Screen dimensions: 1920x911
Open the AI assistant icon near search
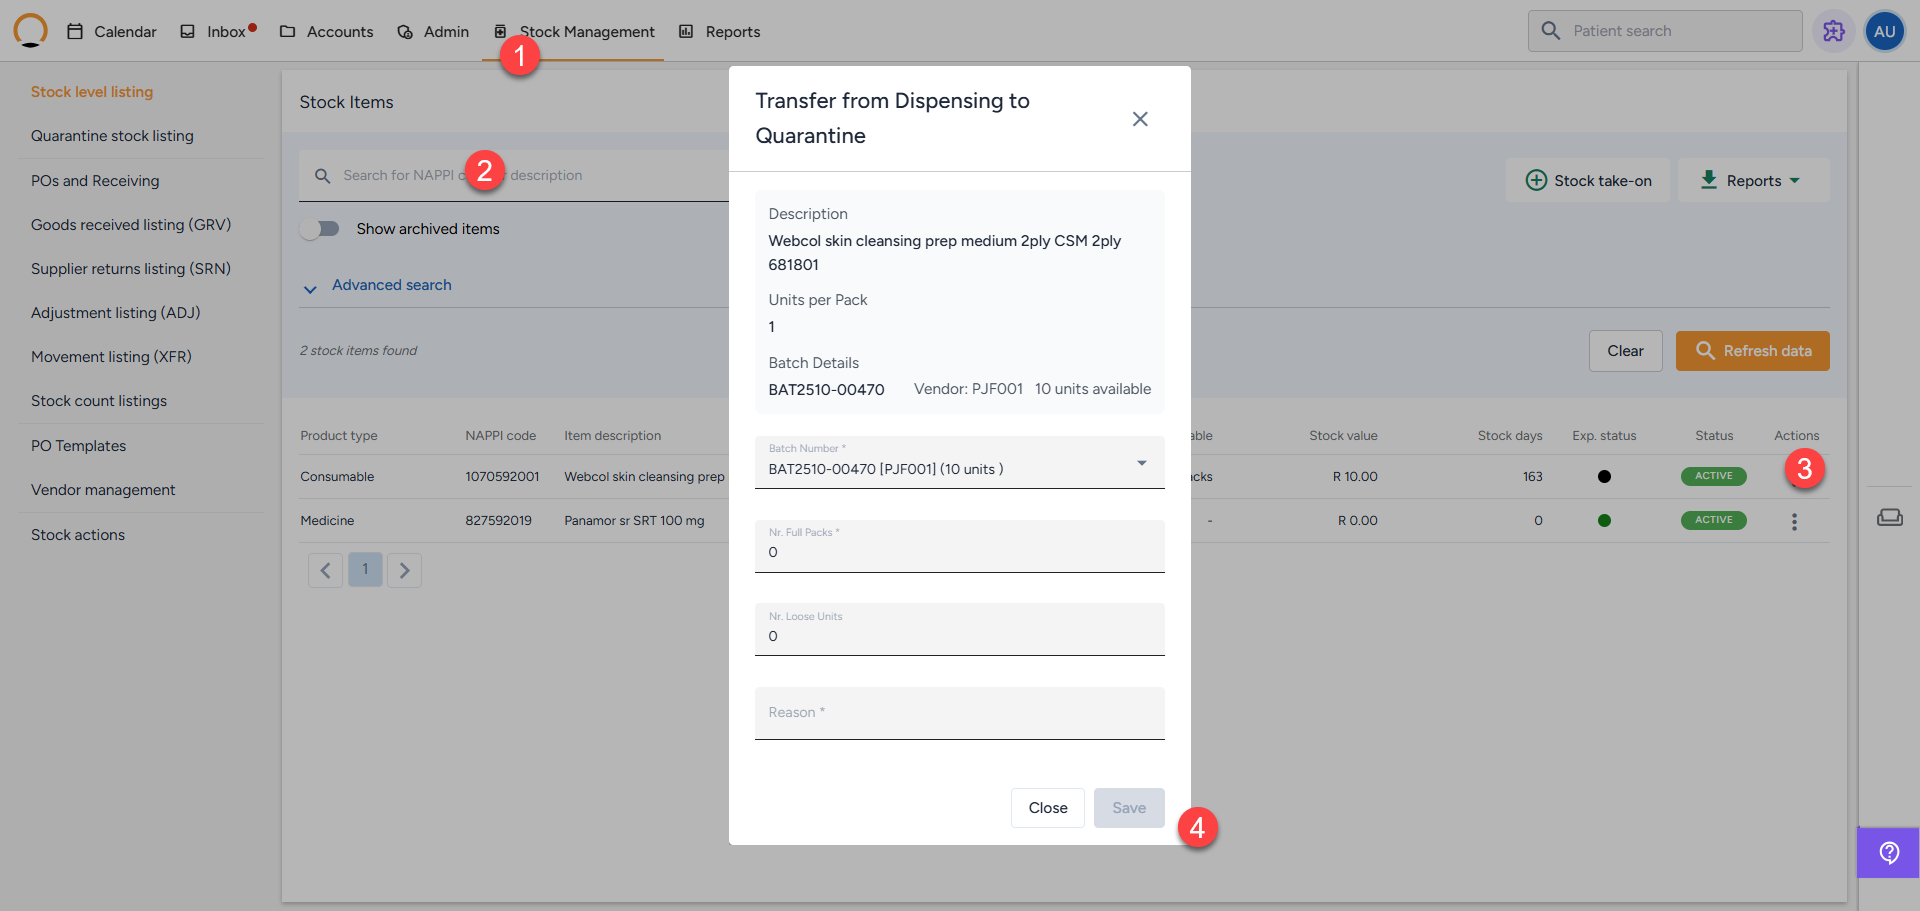point(1833,31)
